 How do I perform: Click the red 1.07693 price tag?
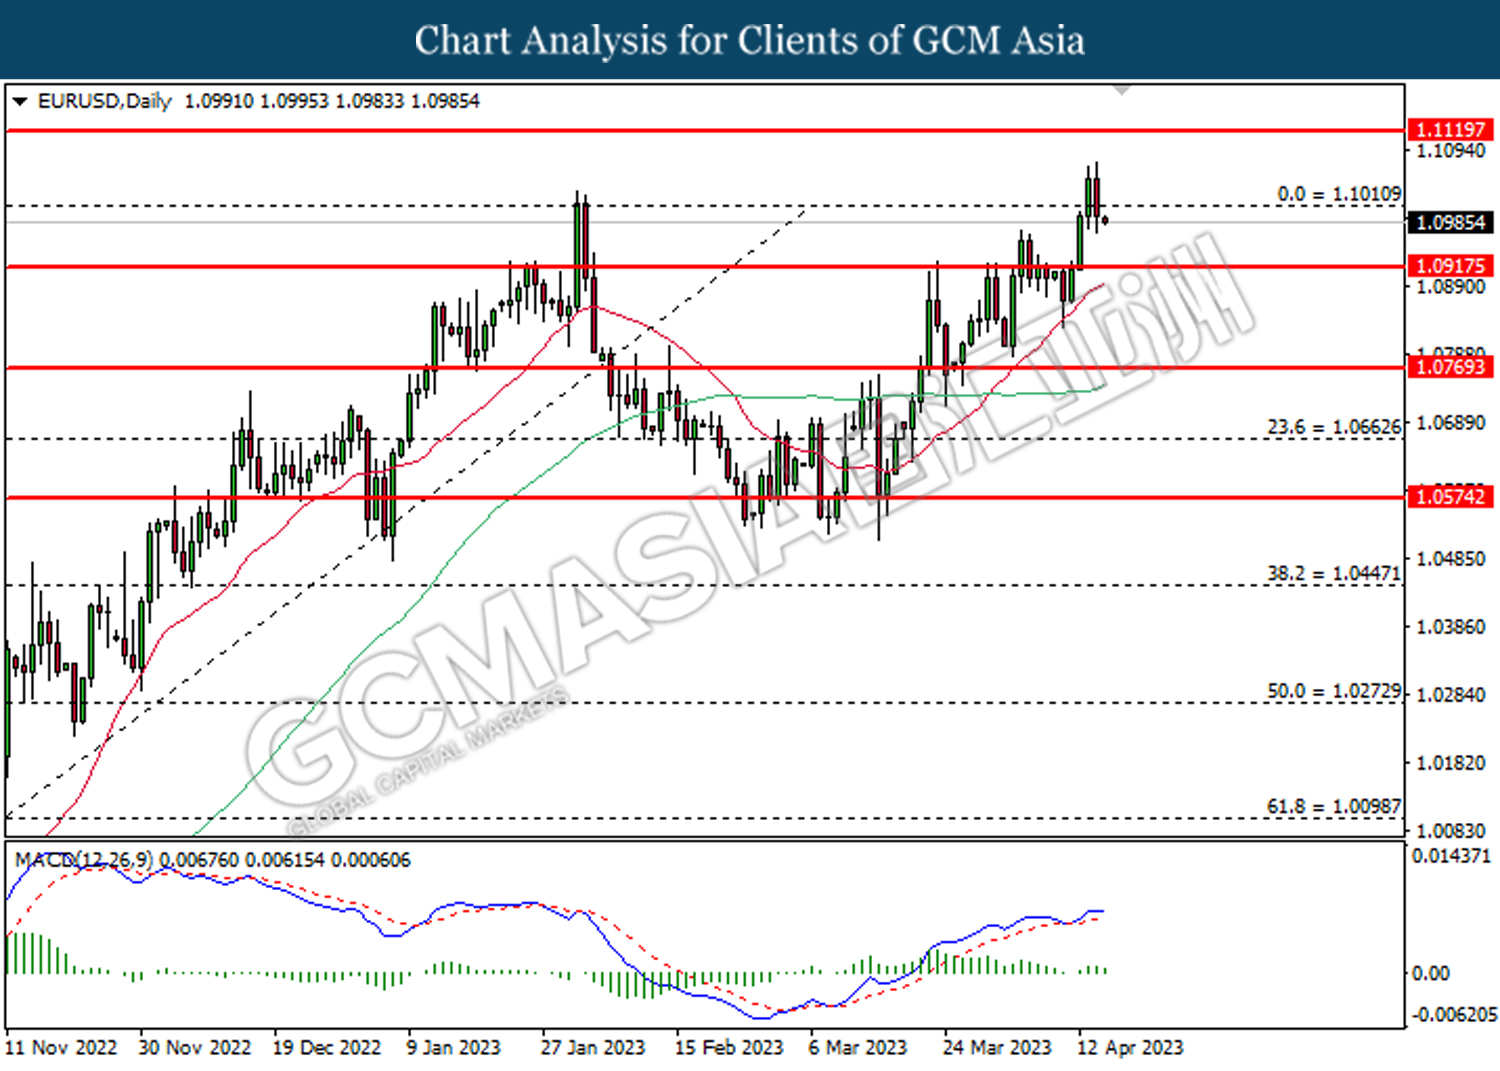point(1450,367)
